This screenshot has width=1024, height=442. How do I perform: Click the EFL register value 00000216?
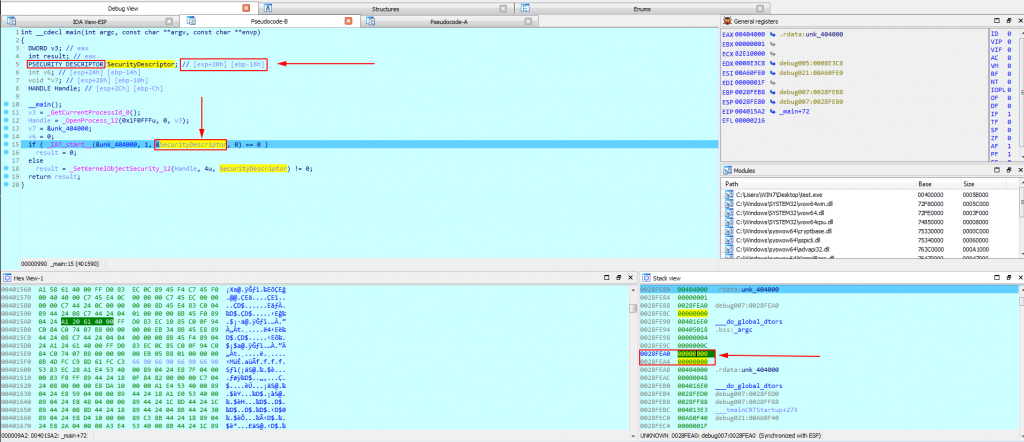tap(752, 121)
